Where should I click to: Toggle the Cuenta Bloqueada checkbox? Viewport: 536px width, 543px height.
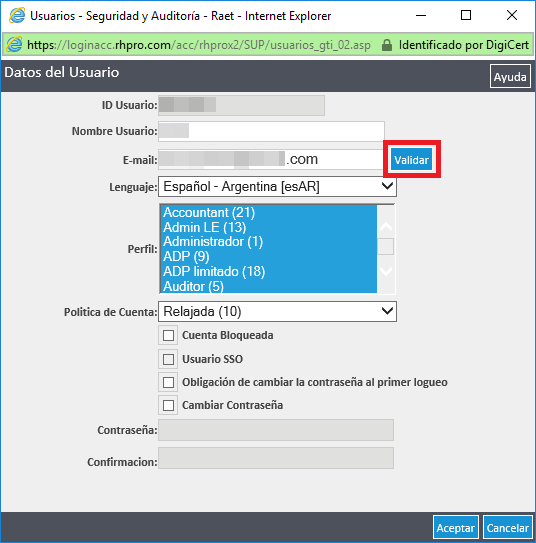pyautogui.click(x=168, y=335)
